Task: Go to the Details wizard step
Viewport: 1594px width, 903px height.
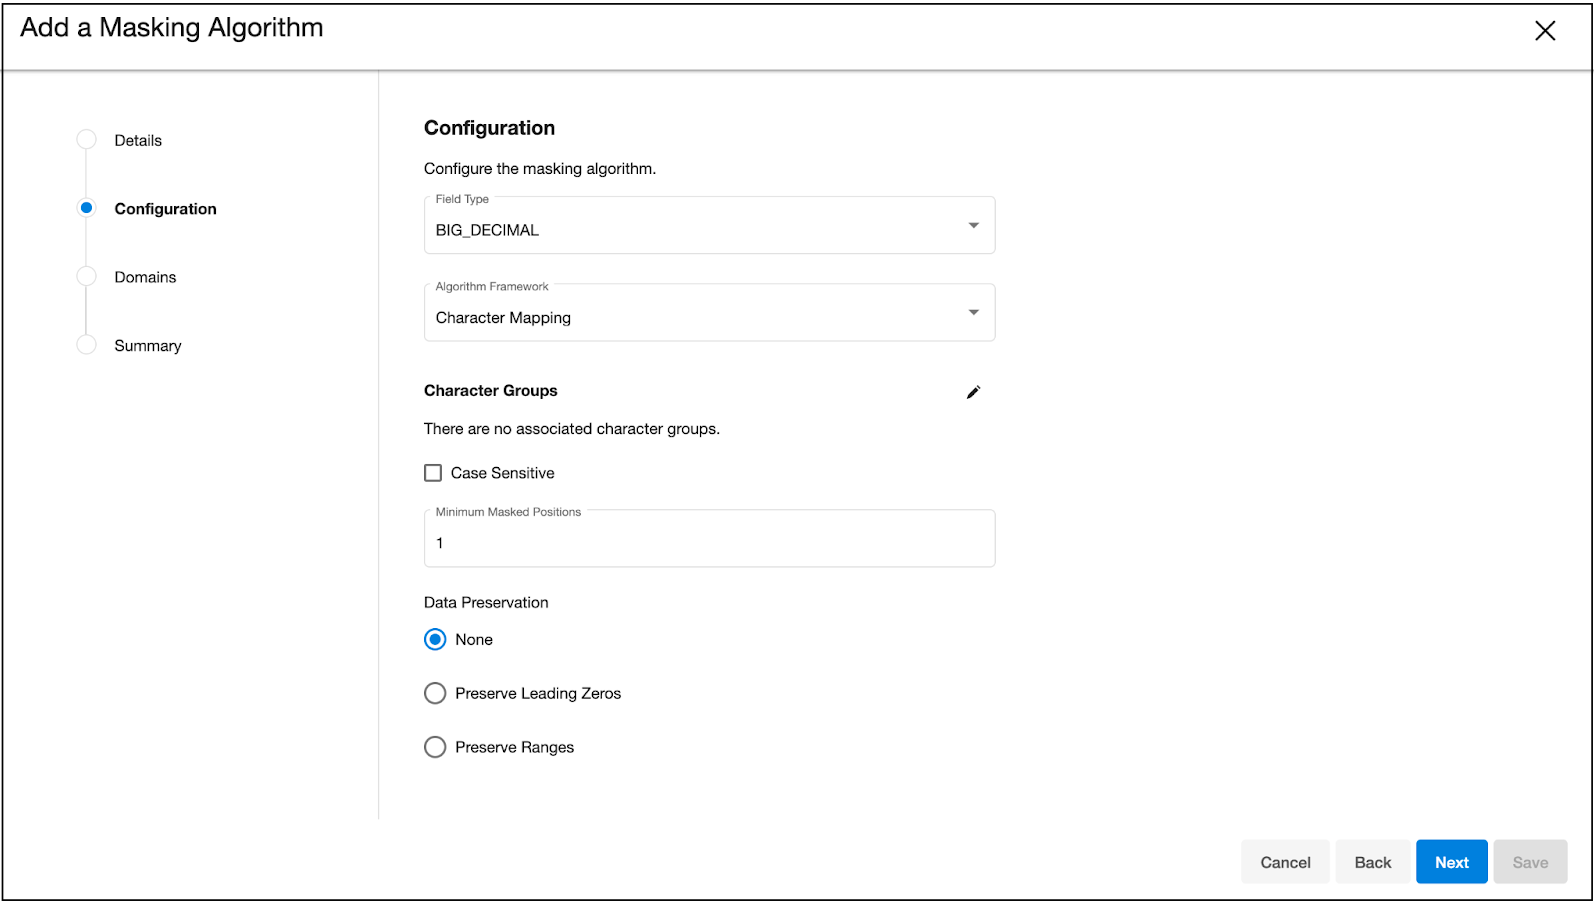Action: [138, 141]
